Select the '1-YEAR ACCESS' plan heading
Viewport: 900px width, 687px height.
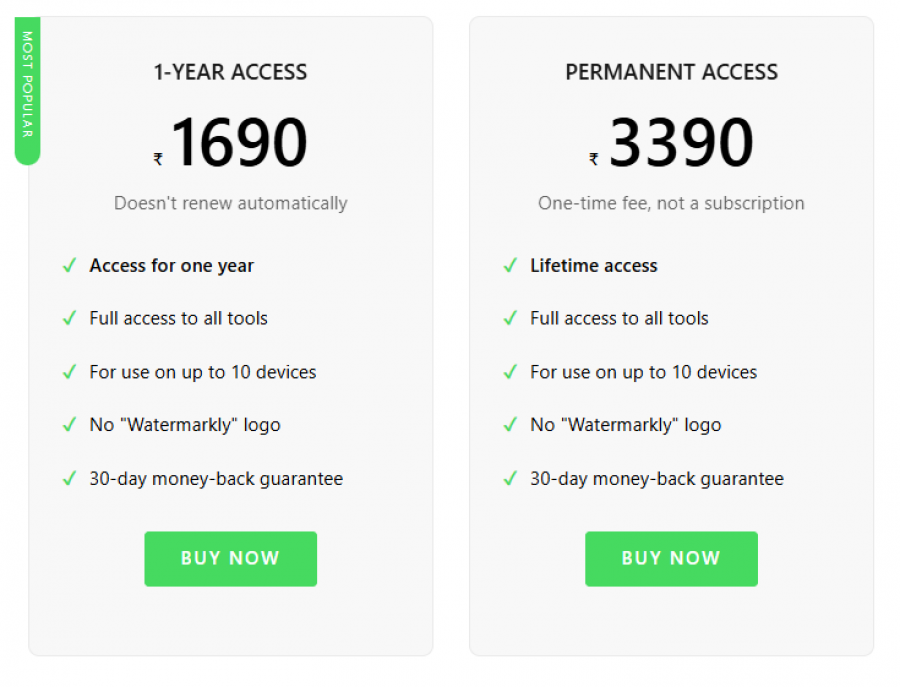click(x=230, y=72)
